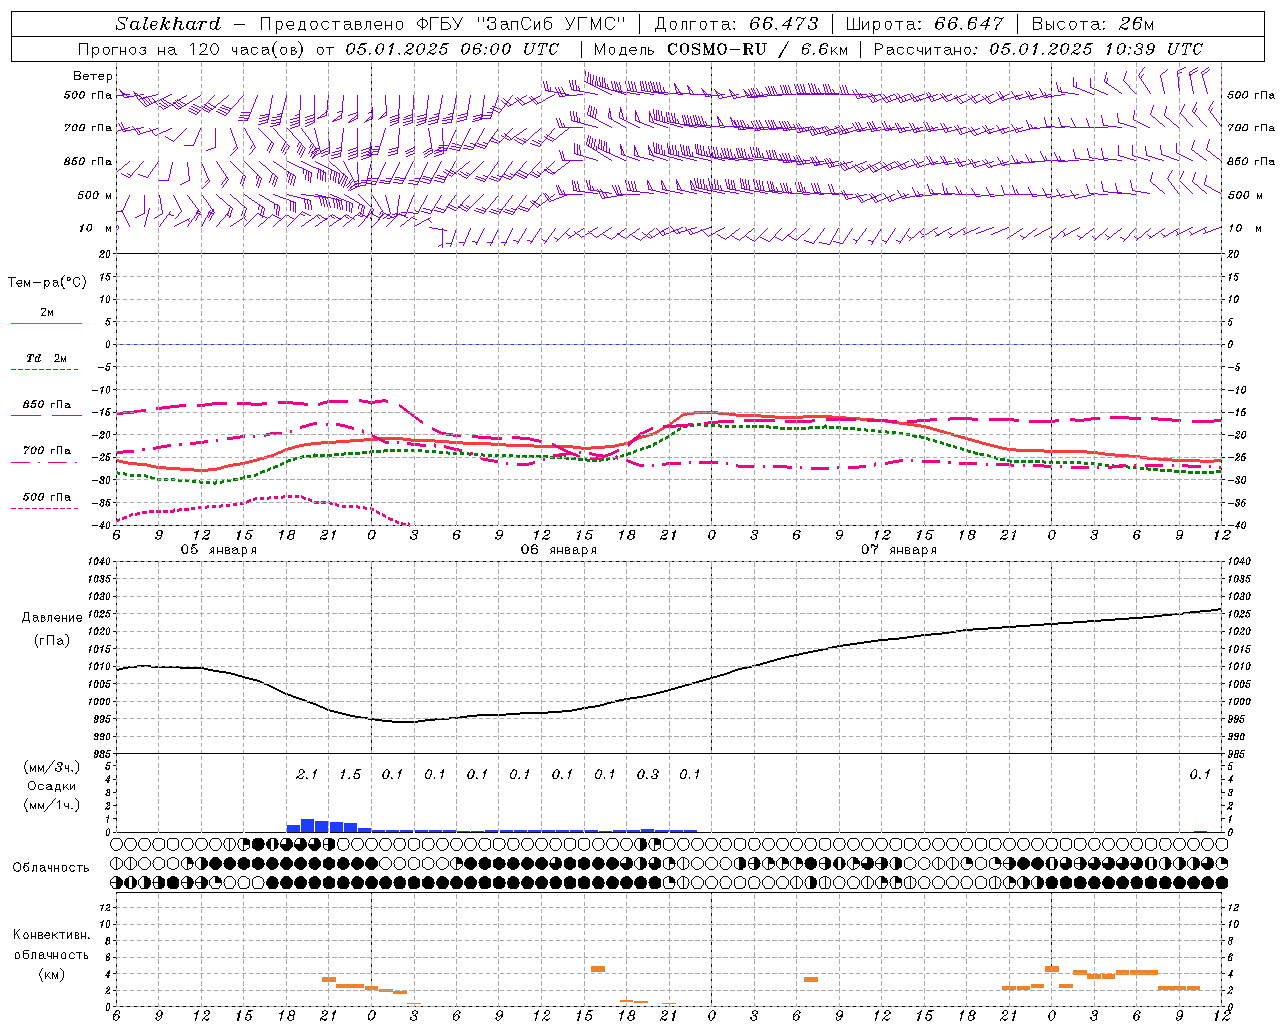Select the 2м legend entry in temperature legend
The image size is (1280, 1024).
[47, 313]
